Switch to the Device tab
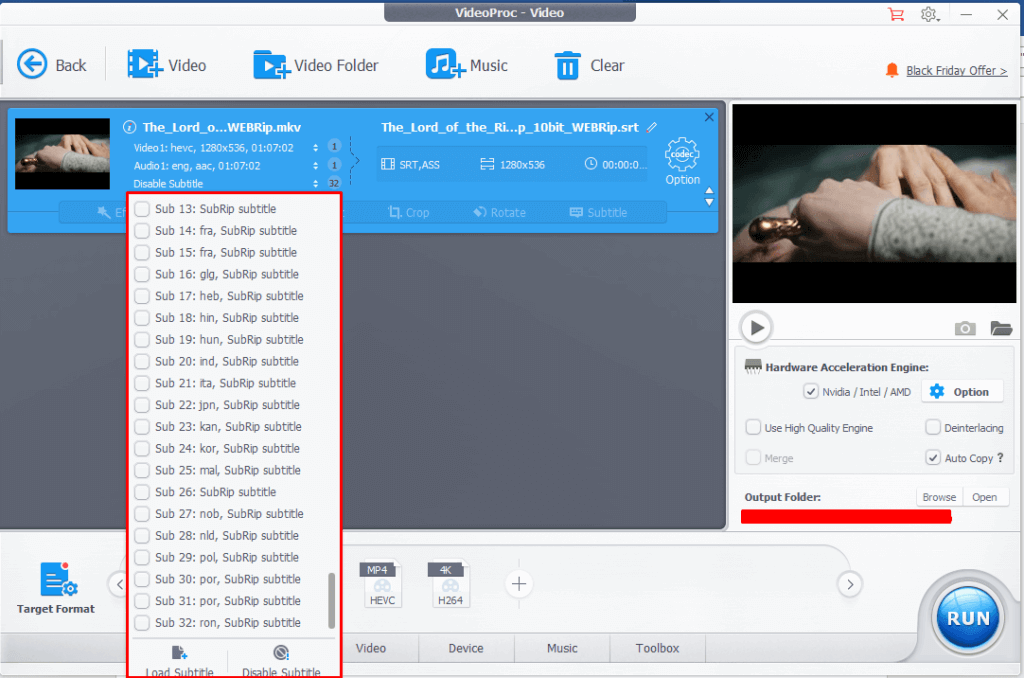 [466, 648]
